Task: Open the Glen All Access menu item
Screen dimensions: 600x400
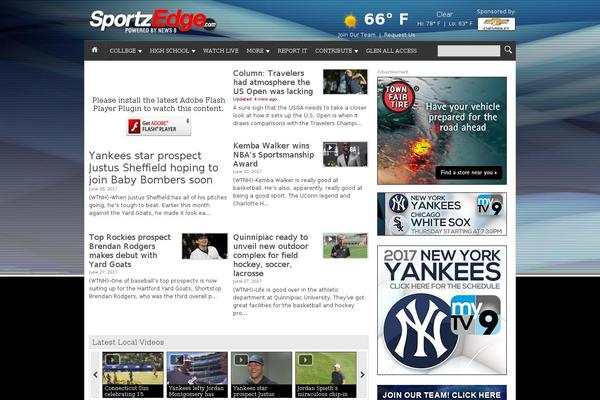Action: [391, 51]
